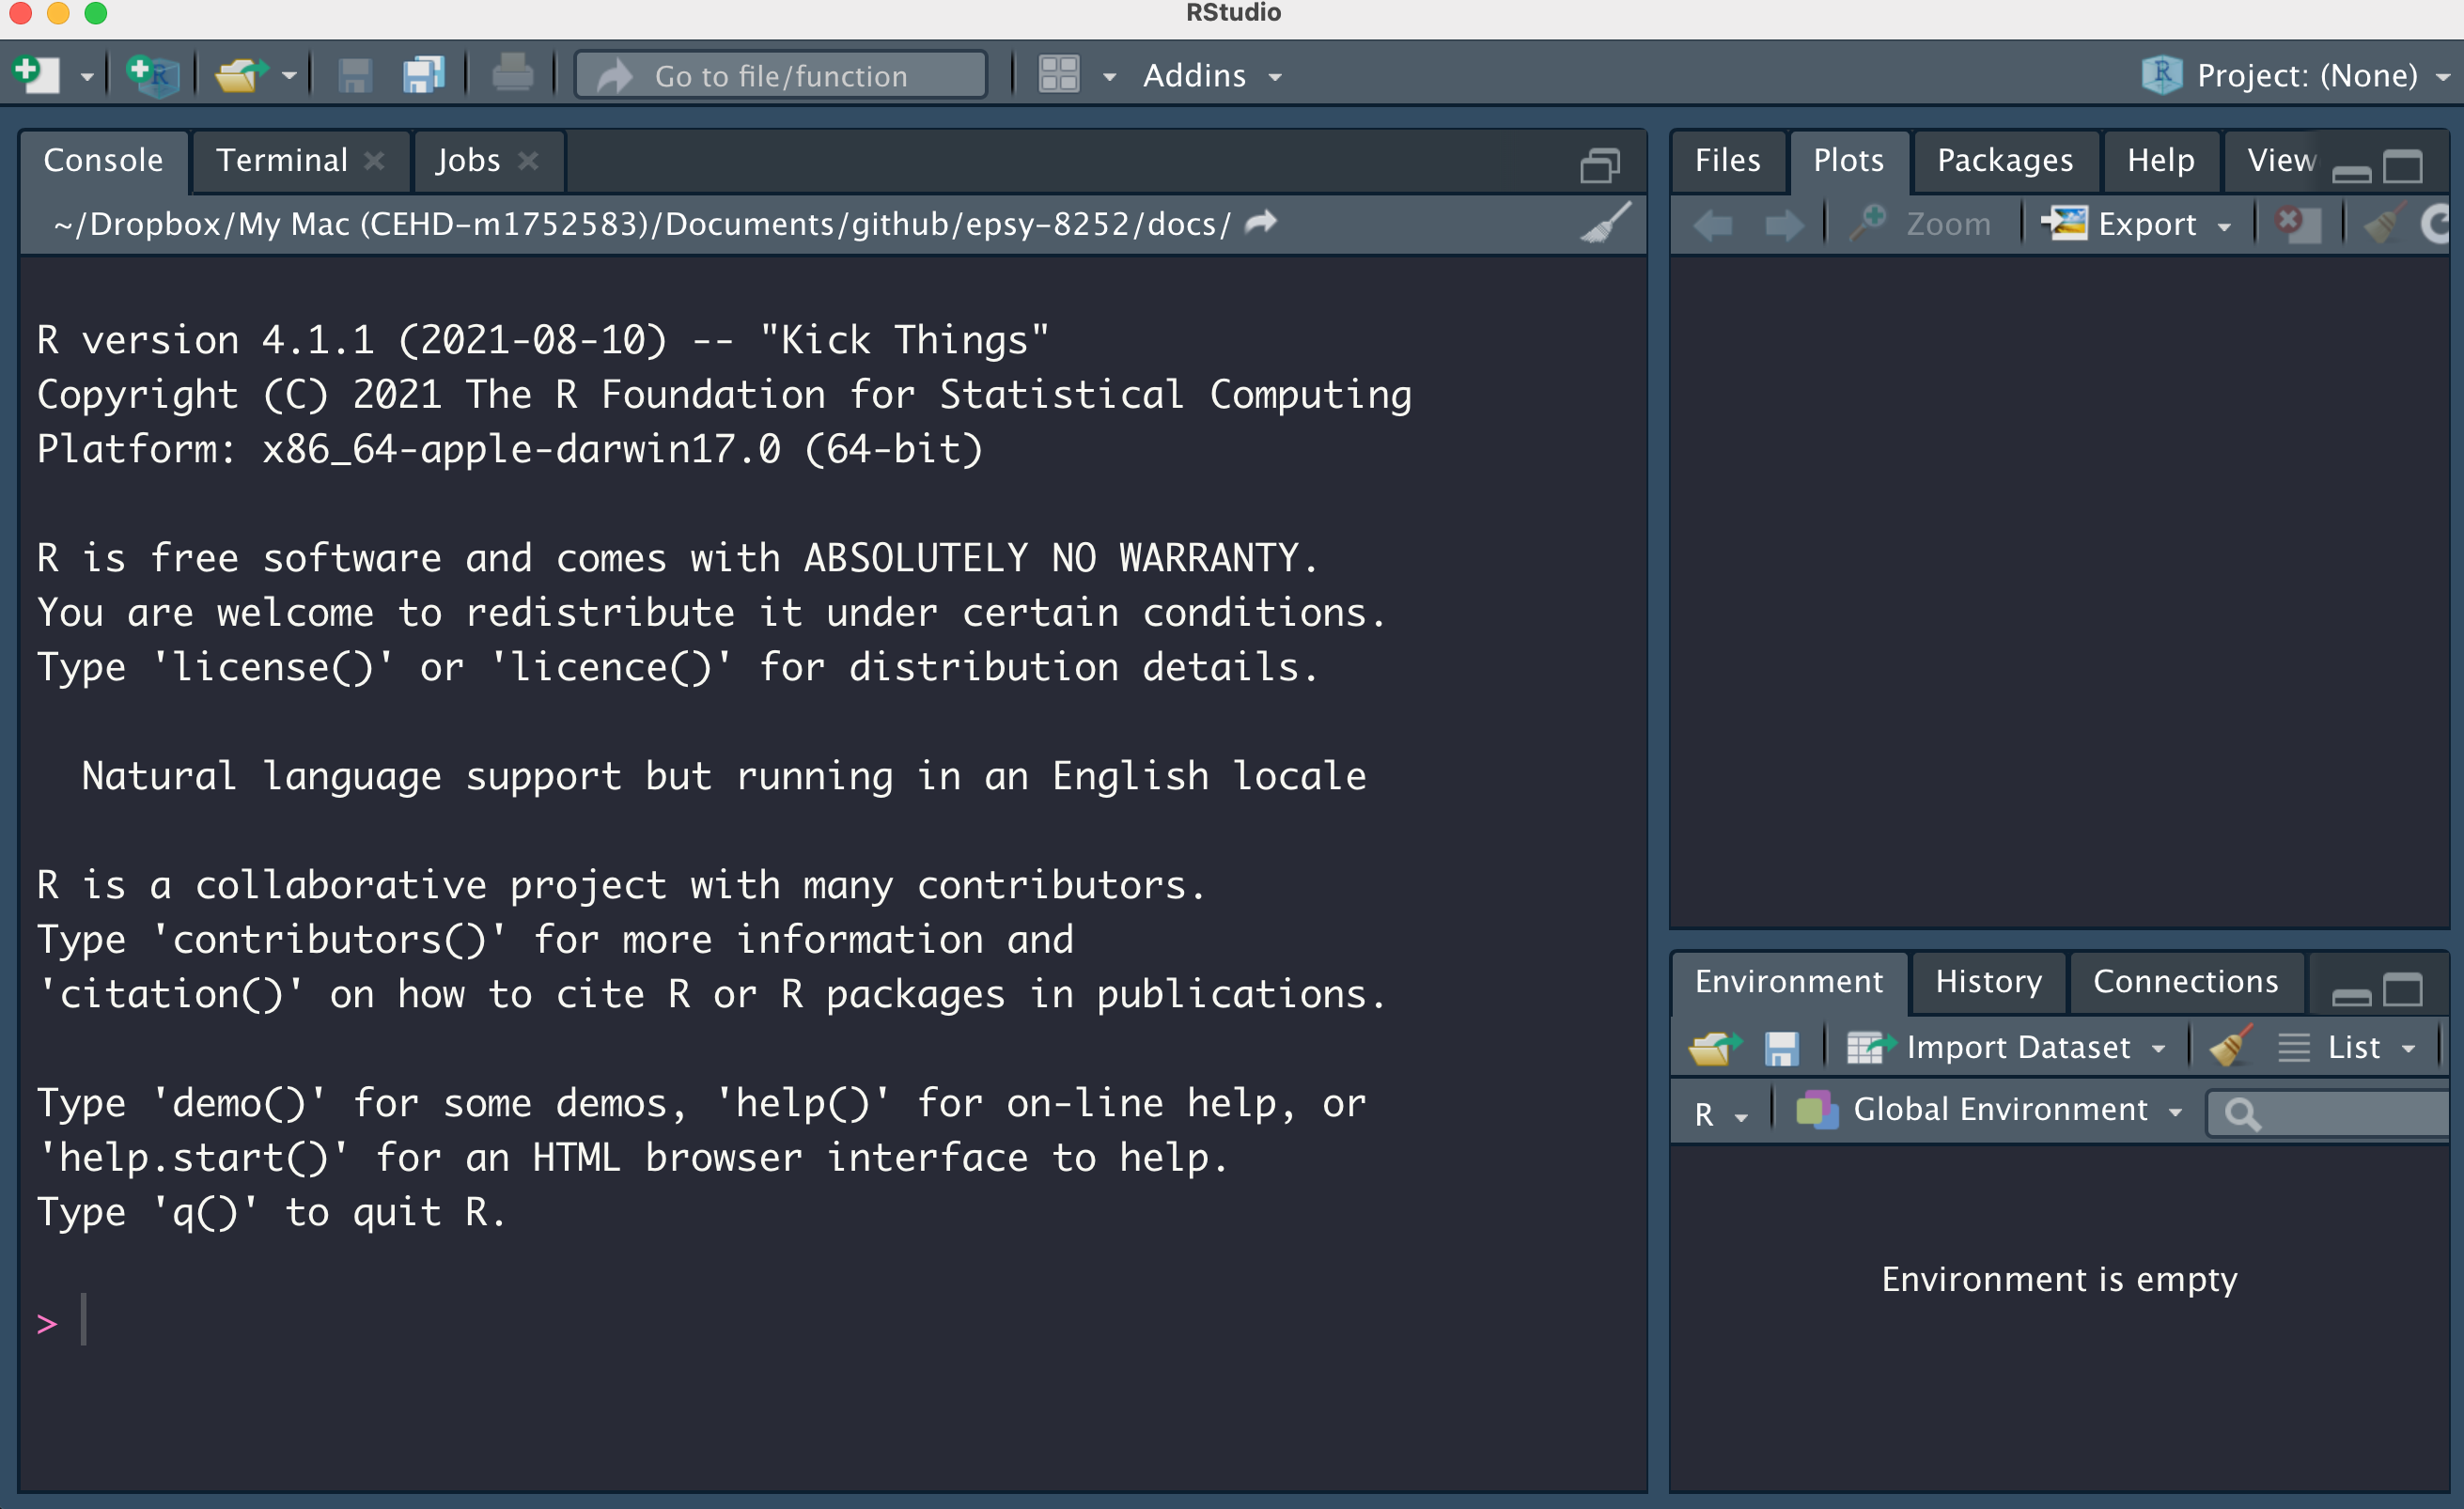The image size is (2464, 1509).
Task: Click the Create a Project icon
Action: (153, 75)
